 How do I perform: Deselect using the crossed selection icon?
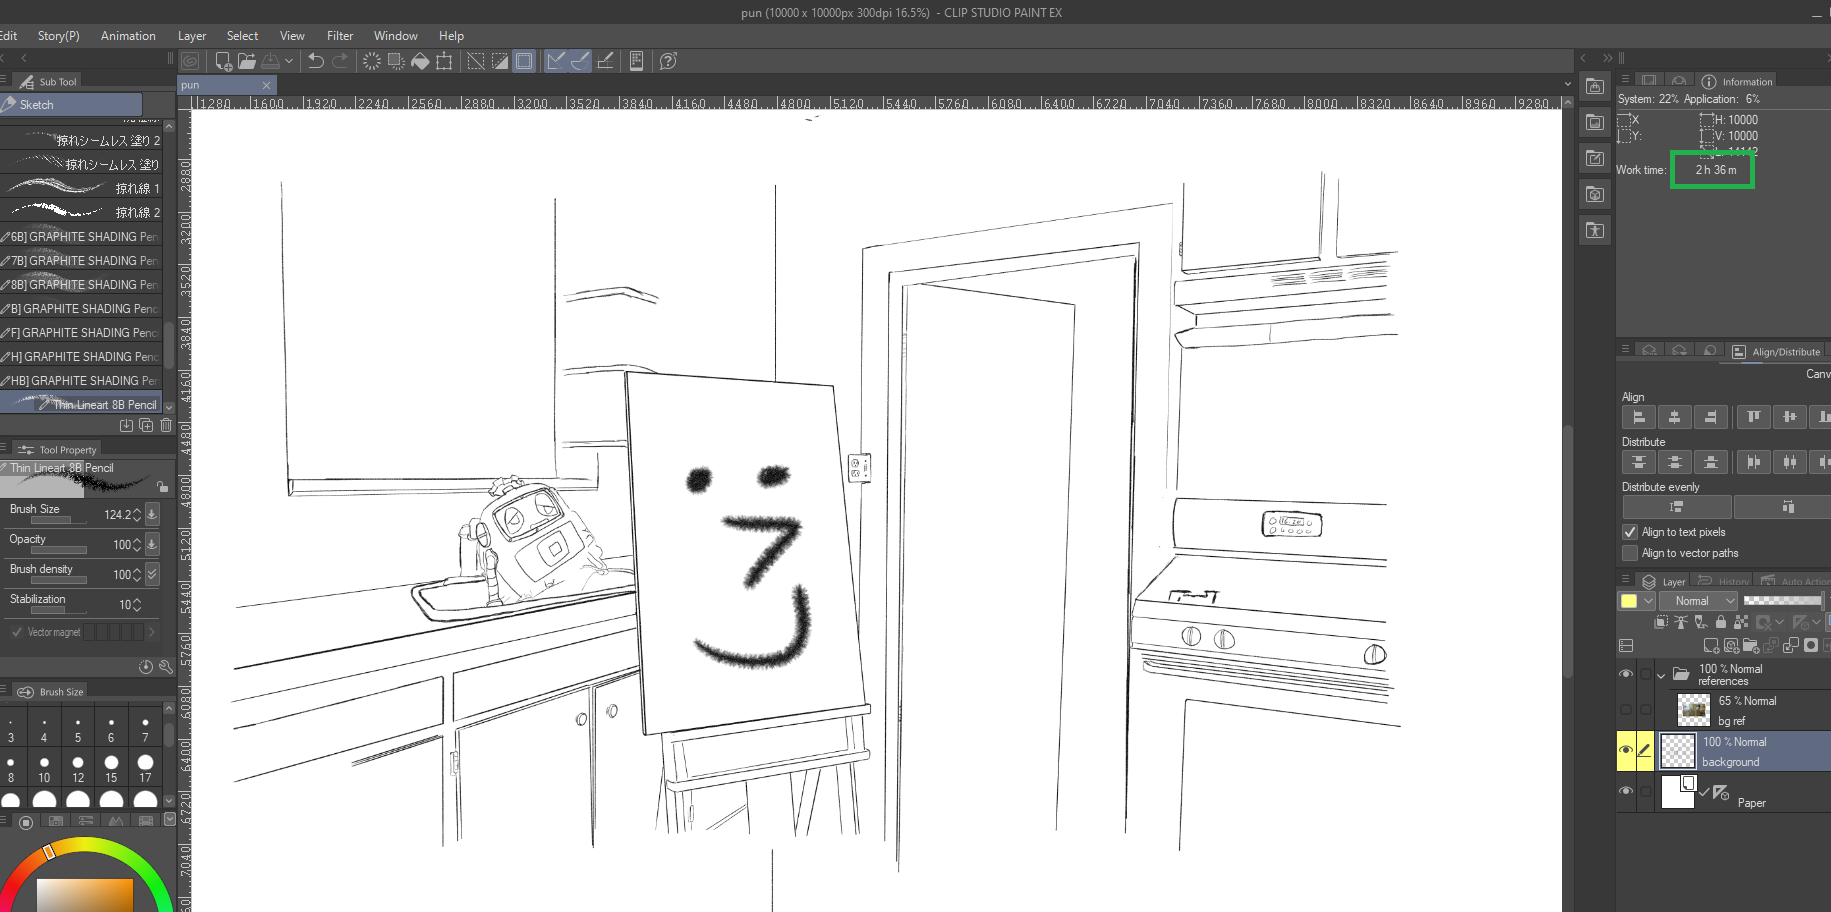[x=476, y=61]
